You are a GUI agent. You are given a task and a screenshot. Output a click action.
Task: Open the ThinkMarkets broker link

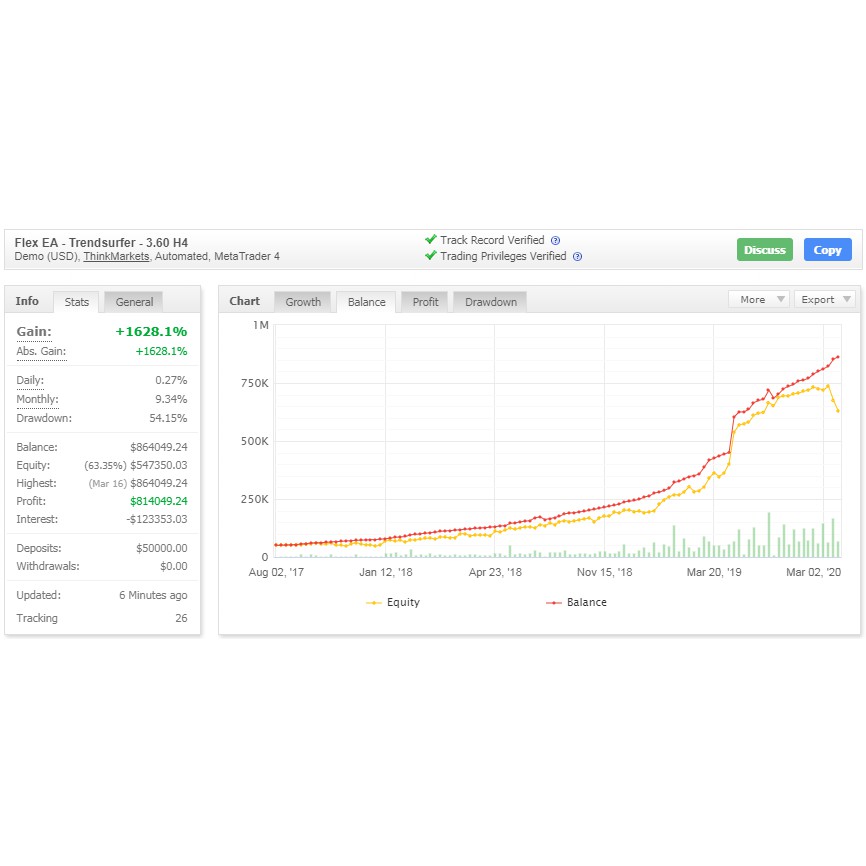pos(116,257)
